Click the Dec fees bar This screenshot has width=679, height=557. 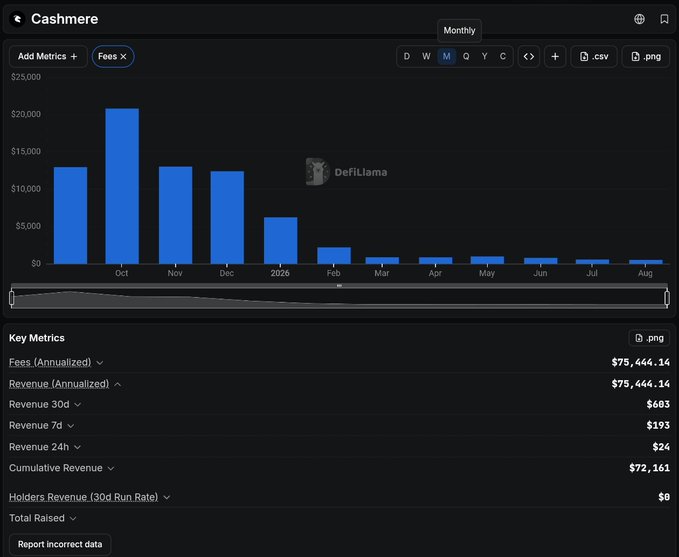click(x=227, y=217)
